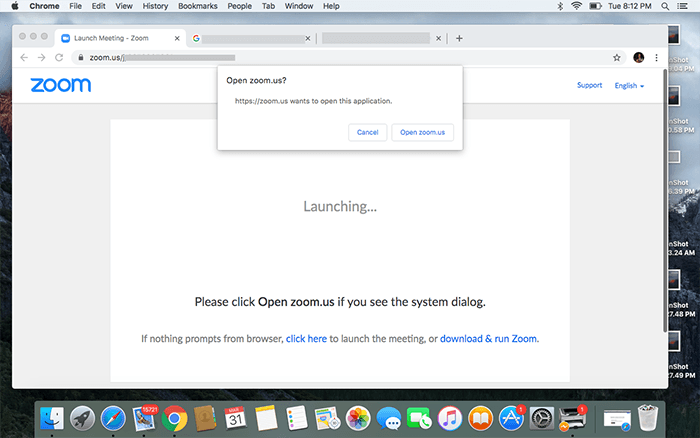Open Calendar icon showing 31
This screenshot has width=700, height=438.
(235, 419)
